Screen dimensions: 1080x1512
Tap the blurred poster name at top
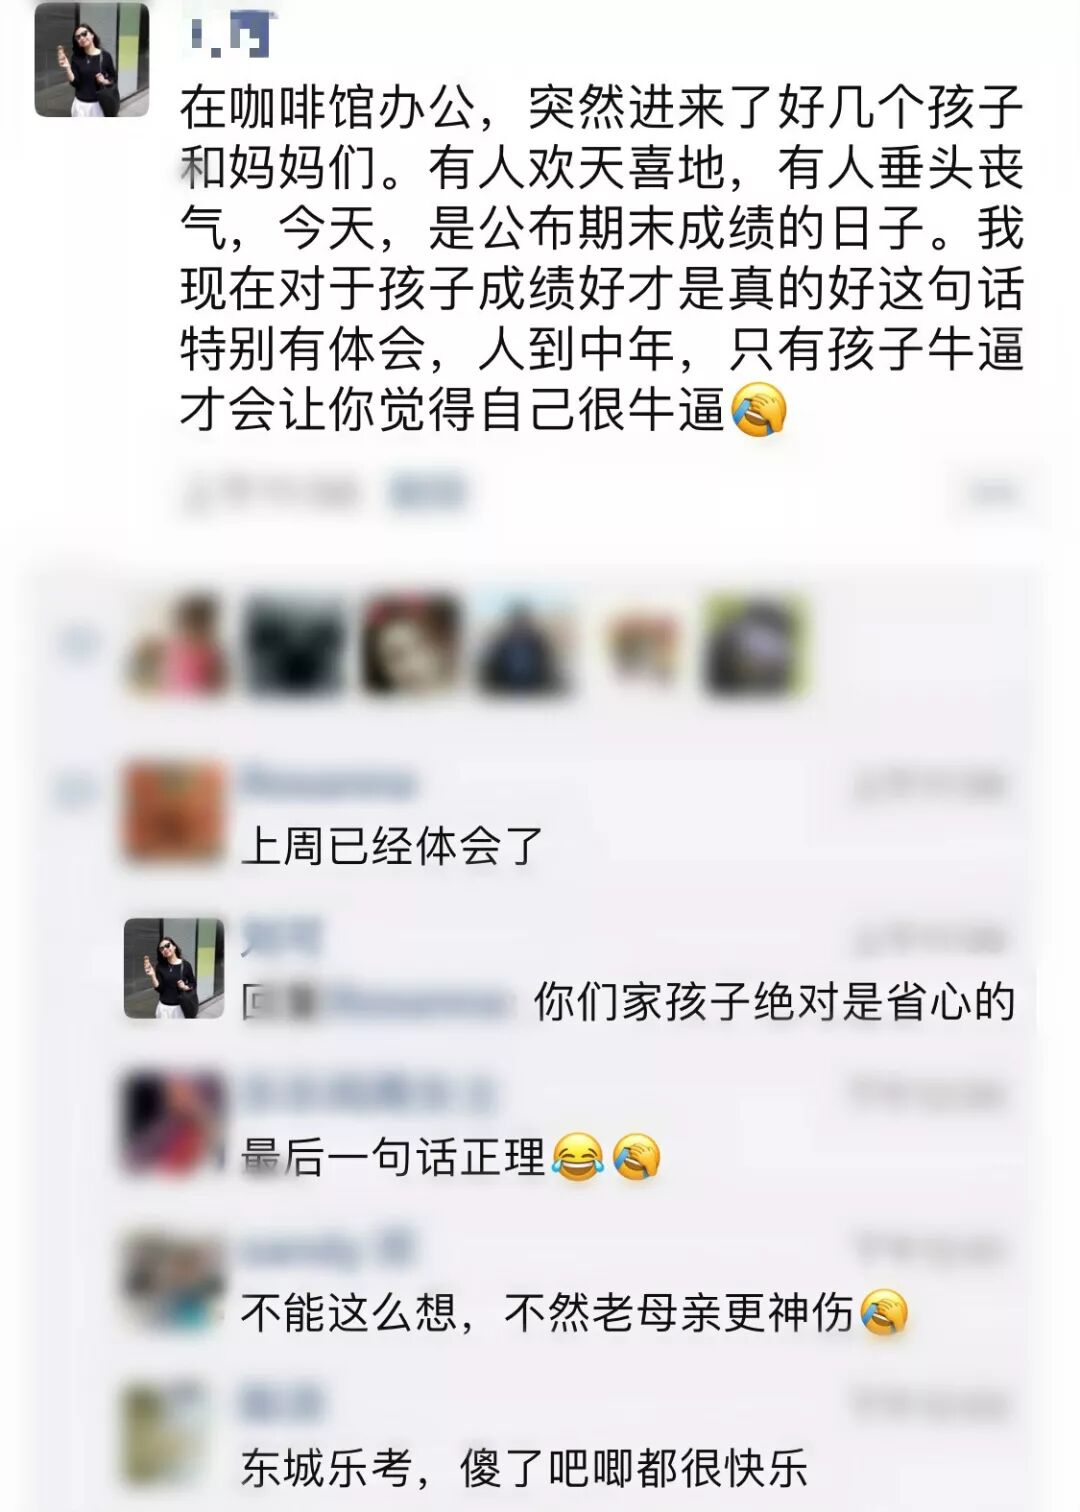point(231,33)
